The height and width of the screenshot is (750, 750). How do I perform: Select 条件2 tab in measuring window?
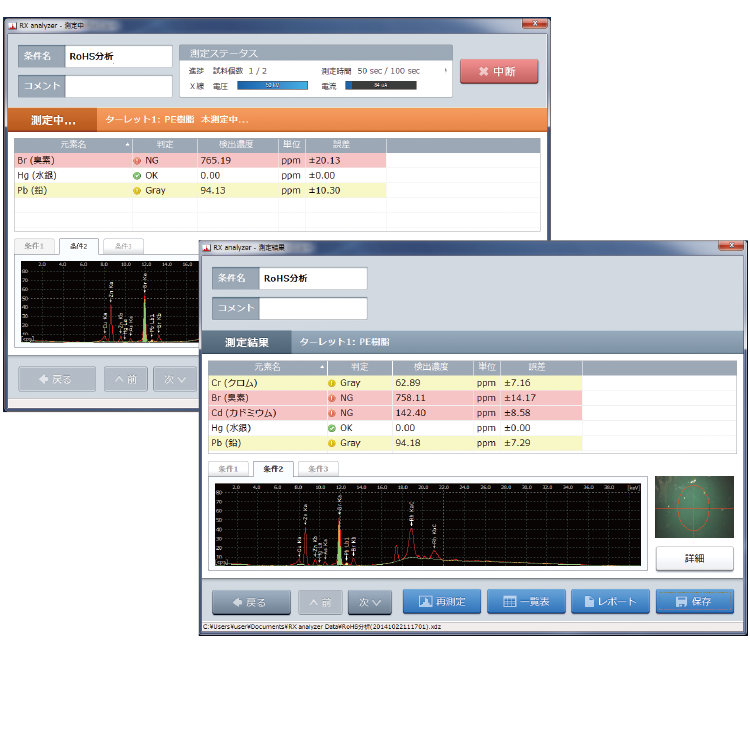pos(79,246)
